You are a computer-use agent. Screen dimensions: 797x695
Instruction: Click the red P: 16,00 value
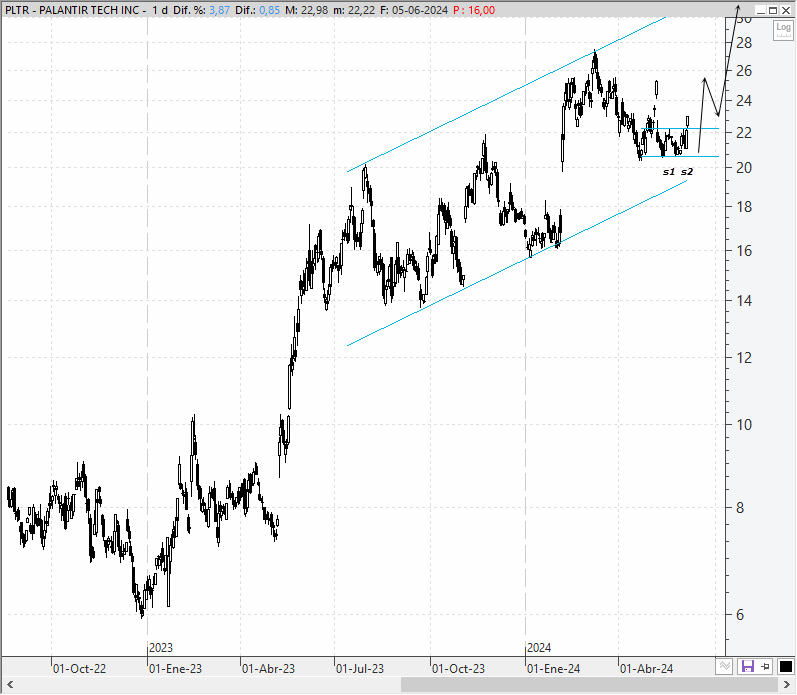coord(474,10)
